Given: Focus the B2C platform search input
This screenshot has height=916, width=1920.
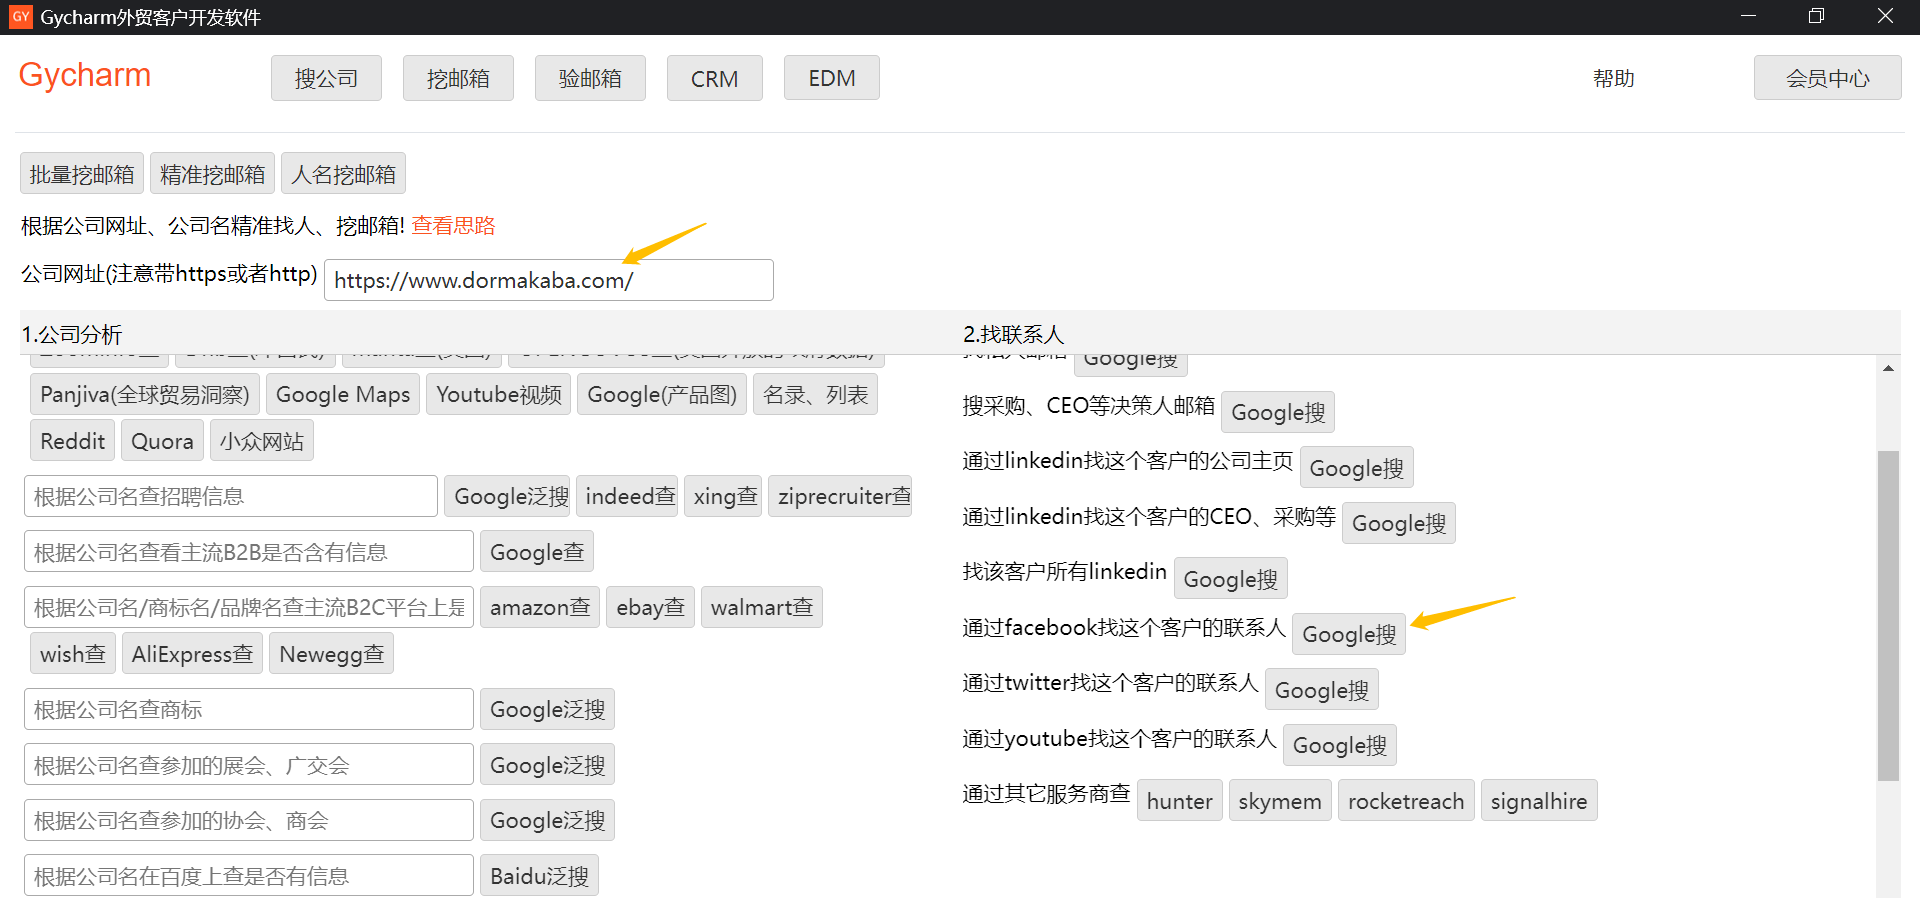Looking at the screenshot, I should pos(249,607).
